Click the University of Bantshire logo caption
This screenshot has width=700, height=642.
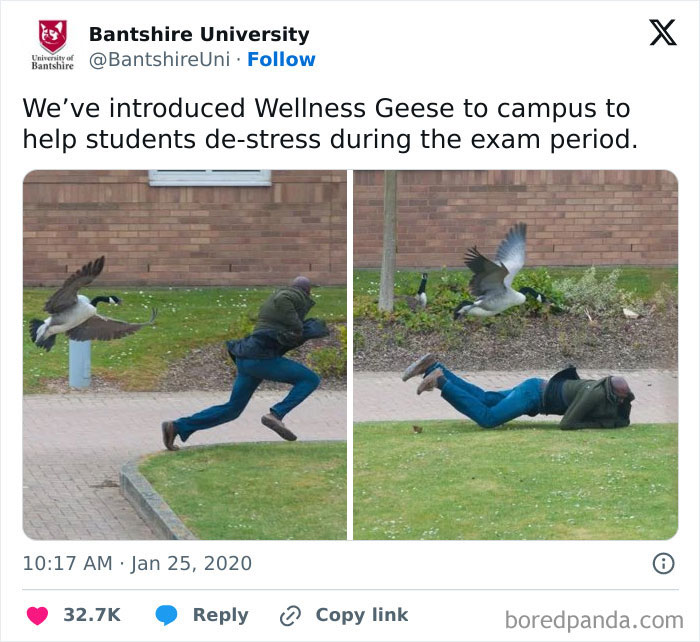[x=52, y=62]
